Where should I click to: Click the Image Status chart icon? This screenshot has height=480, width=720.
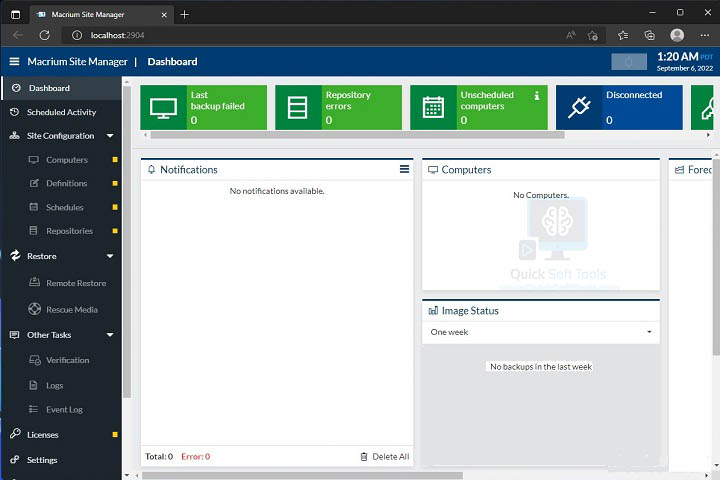point(433,311)
